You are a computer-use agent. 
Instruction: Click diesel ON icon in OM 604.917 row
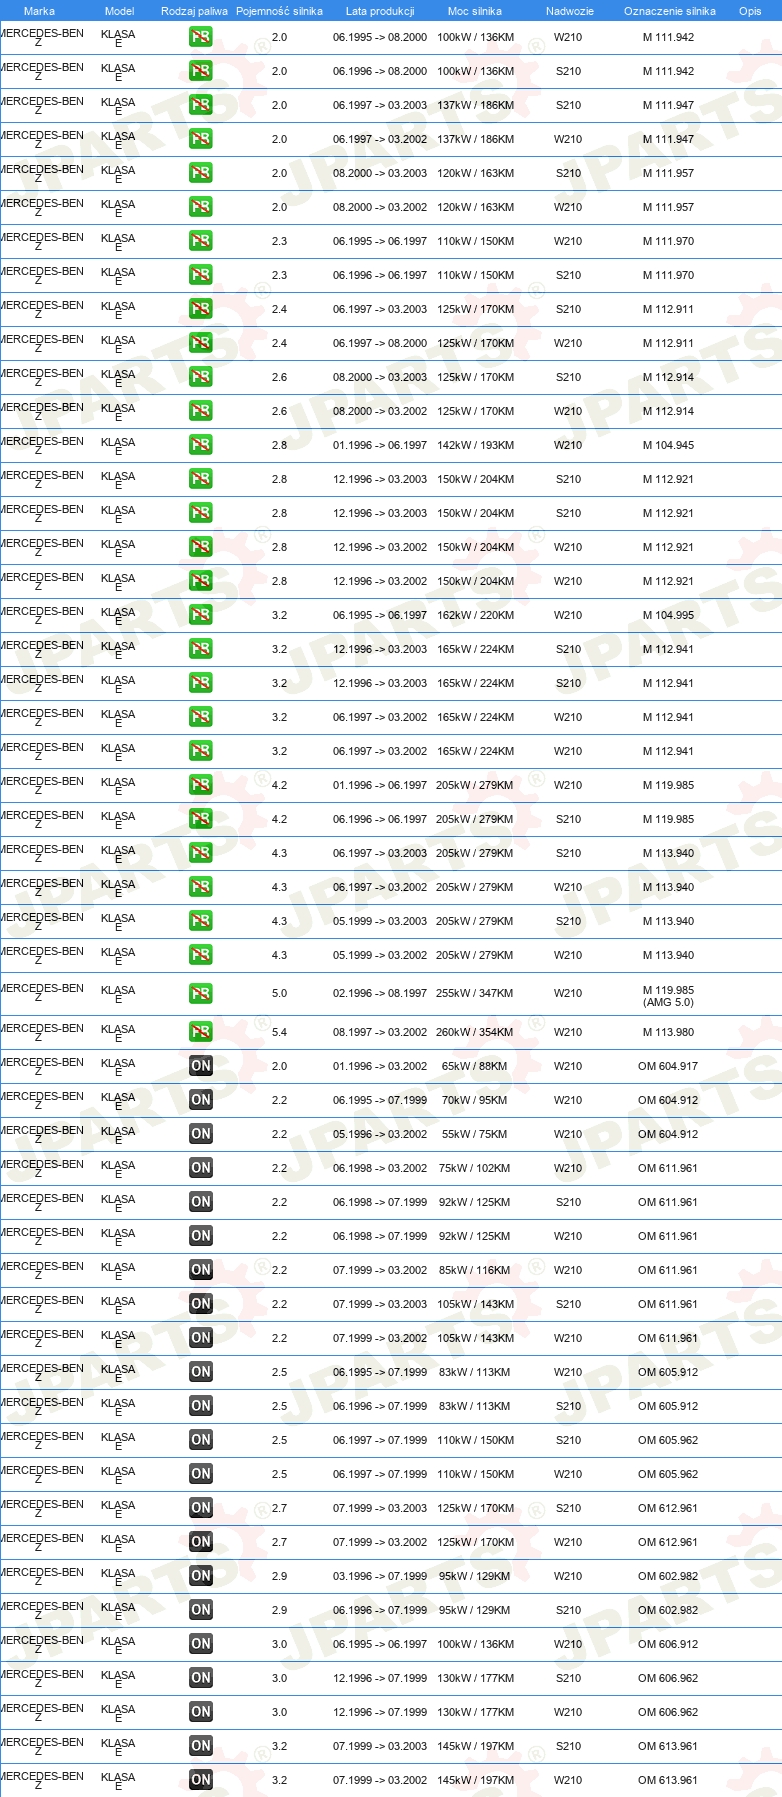[201, 1067]
